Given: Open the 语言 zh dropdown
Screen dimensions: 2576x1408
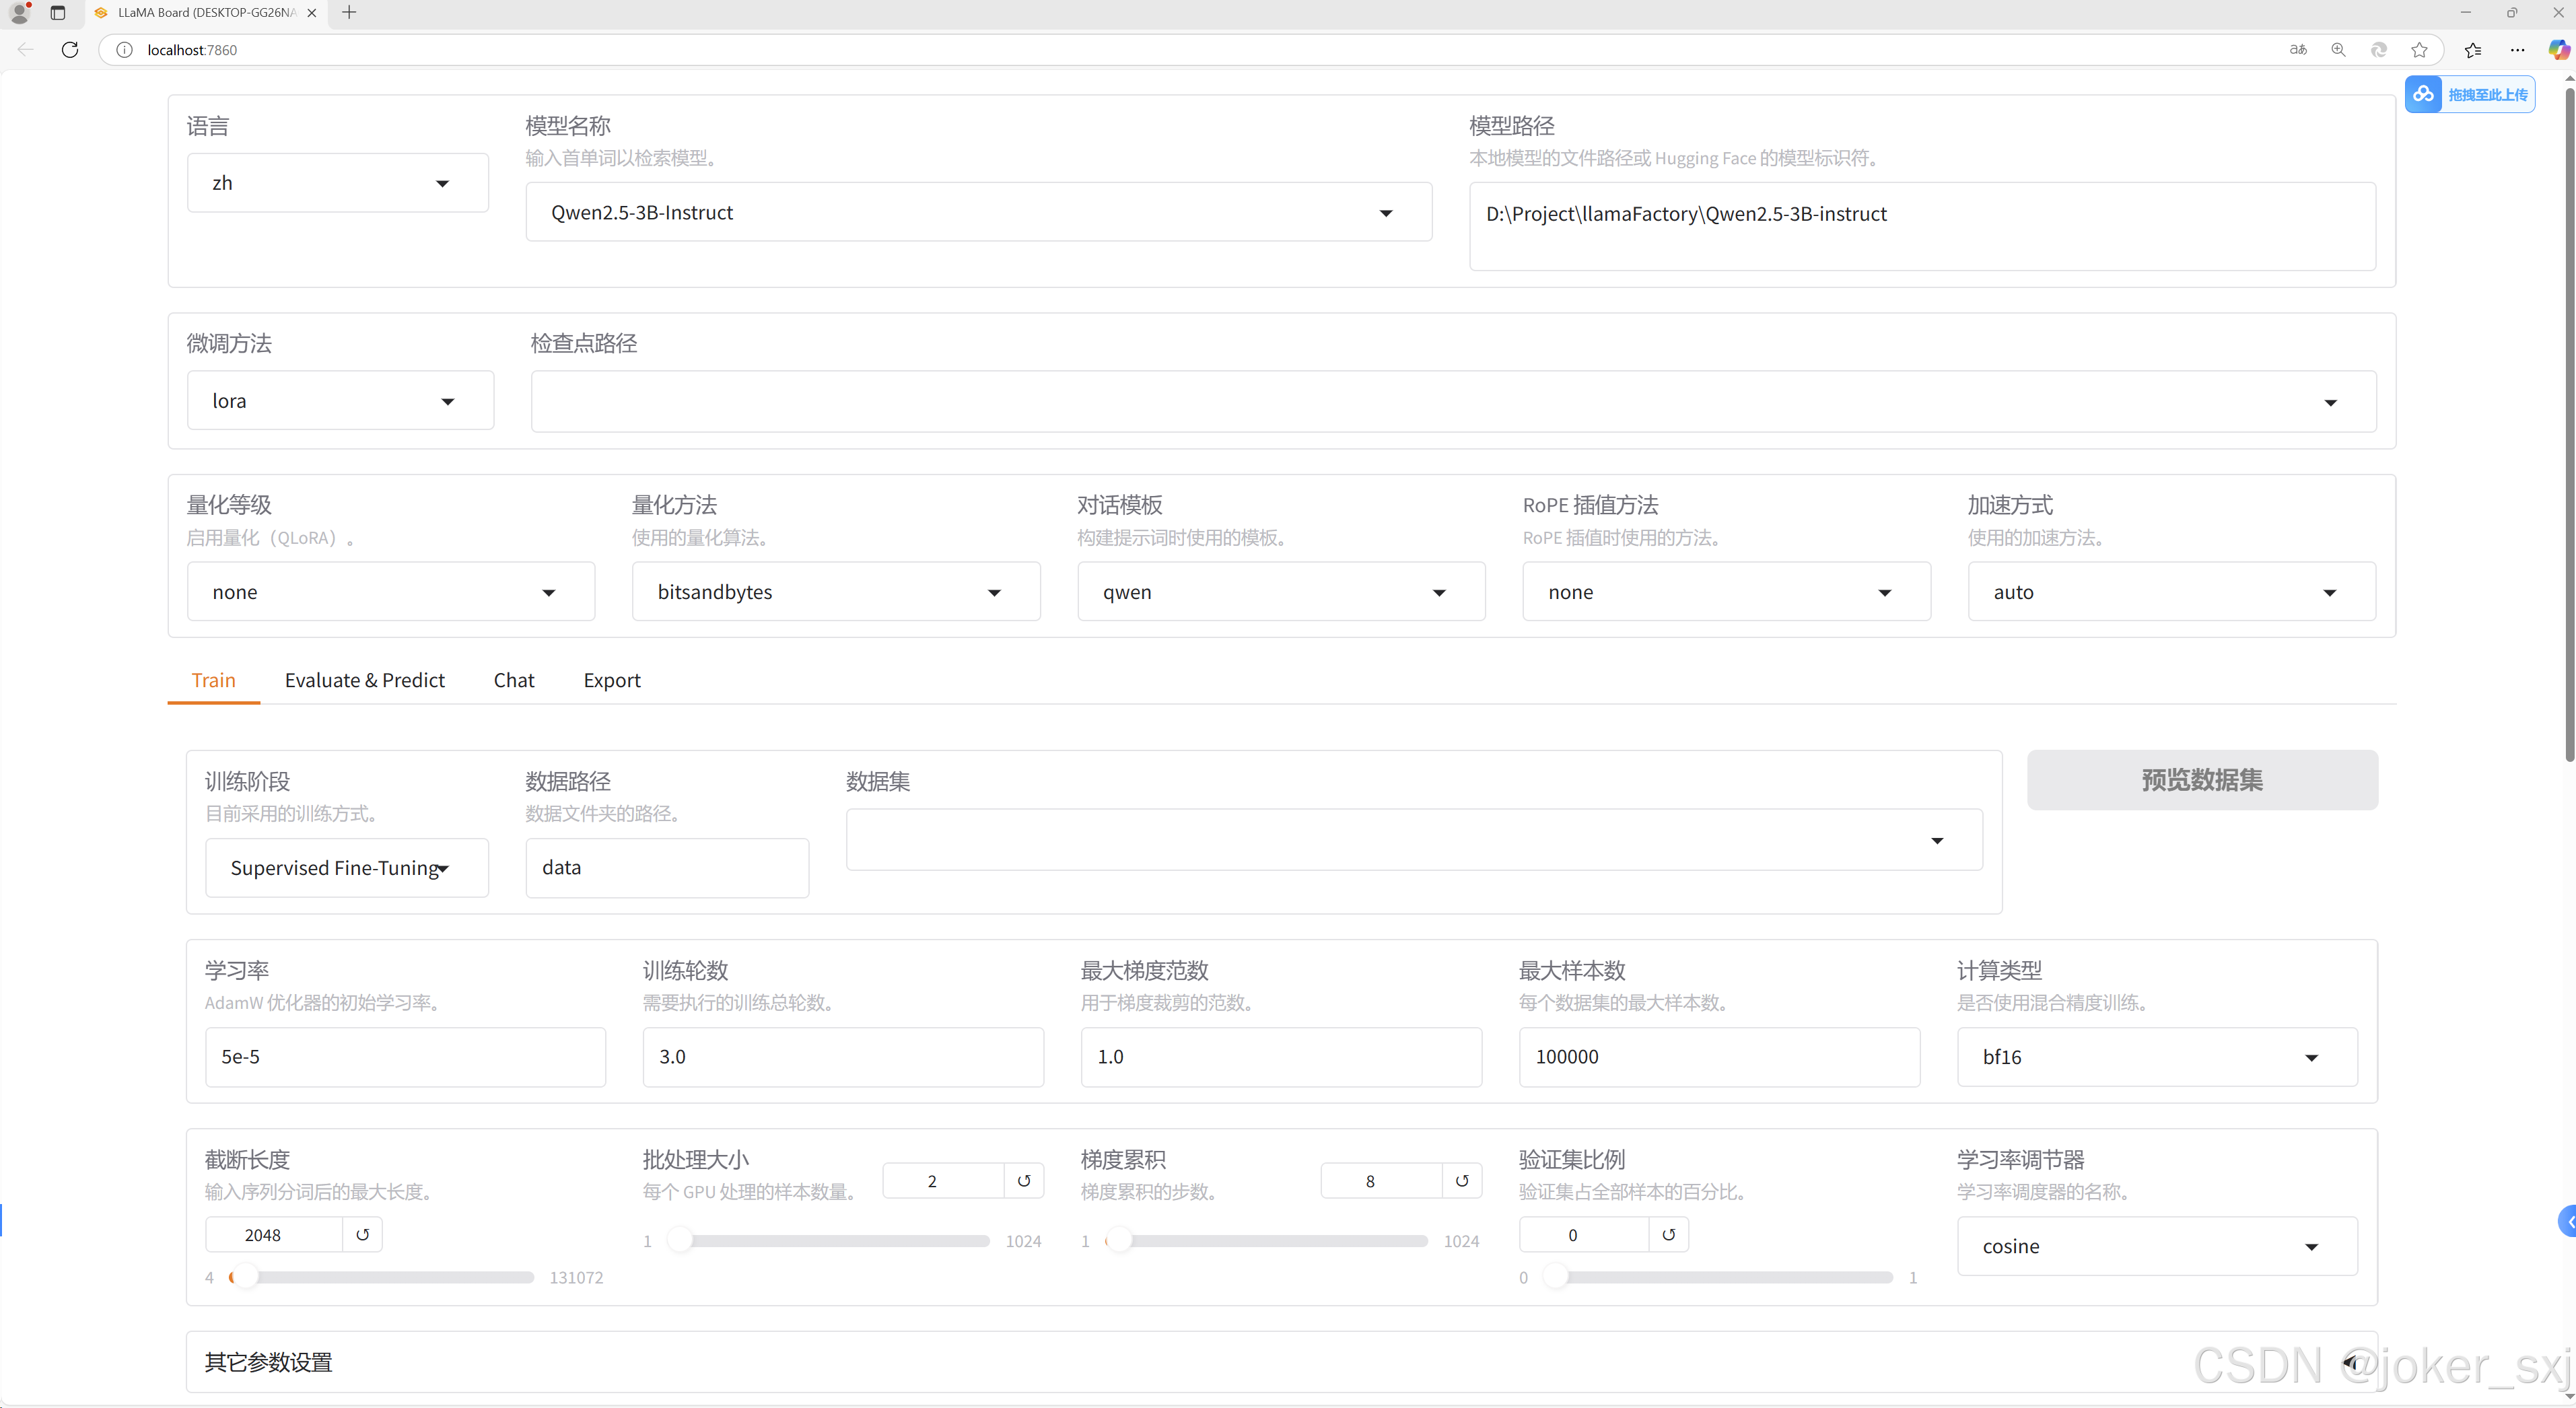Looking at the screenshot, I should pos(338,183).
